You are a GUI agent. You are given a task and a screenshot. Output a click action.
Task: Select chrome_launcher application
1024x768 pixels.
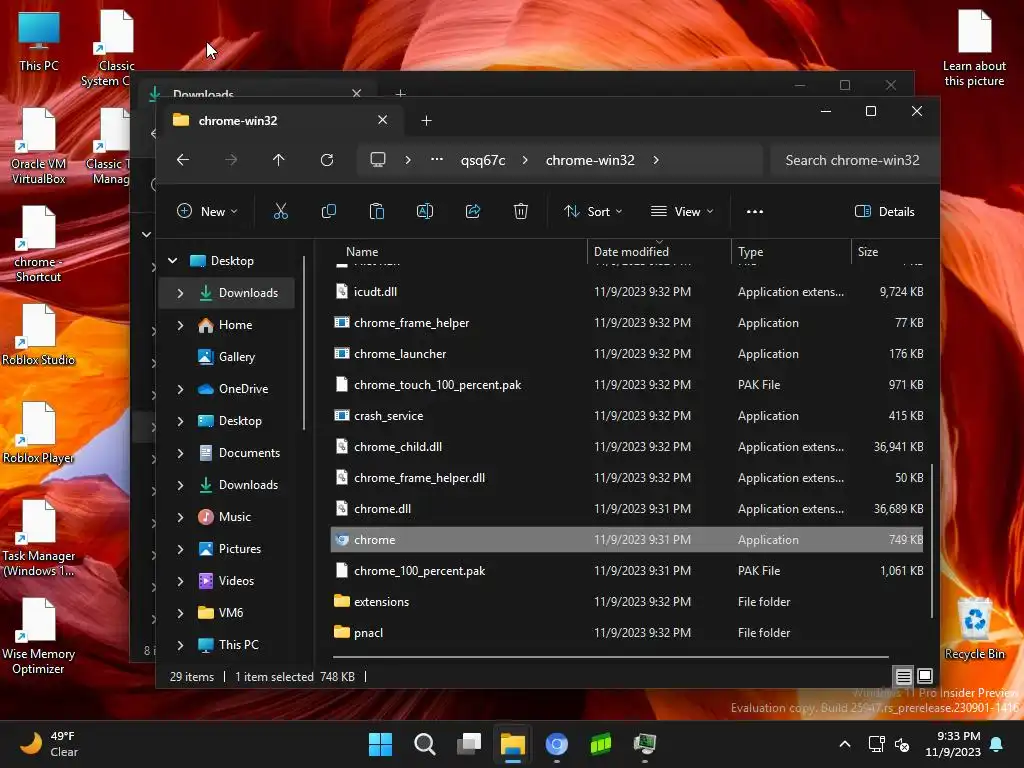tap(627, 353)
